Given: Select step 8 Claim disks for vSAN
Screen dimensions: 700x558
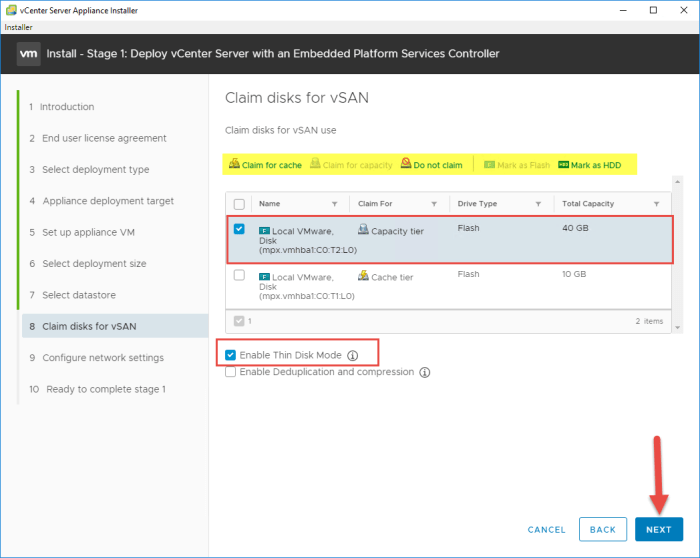Looking at the screenshot, I should tap(115, 326).
